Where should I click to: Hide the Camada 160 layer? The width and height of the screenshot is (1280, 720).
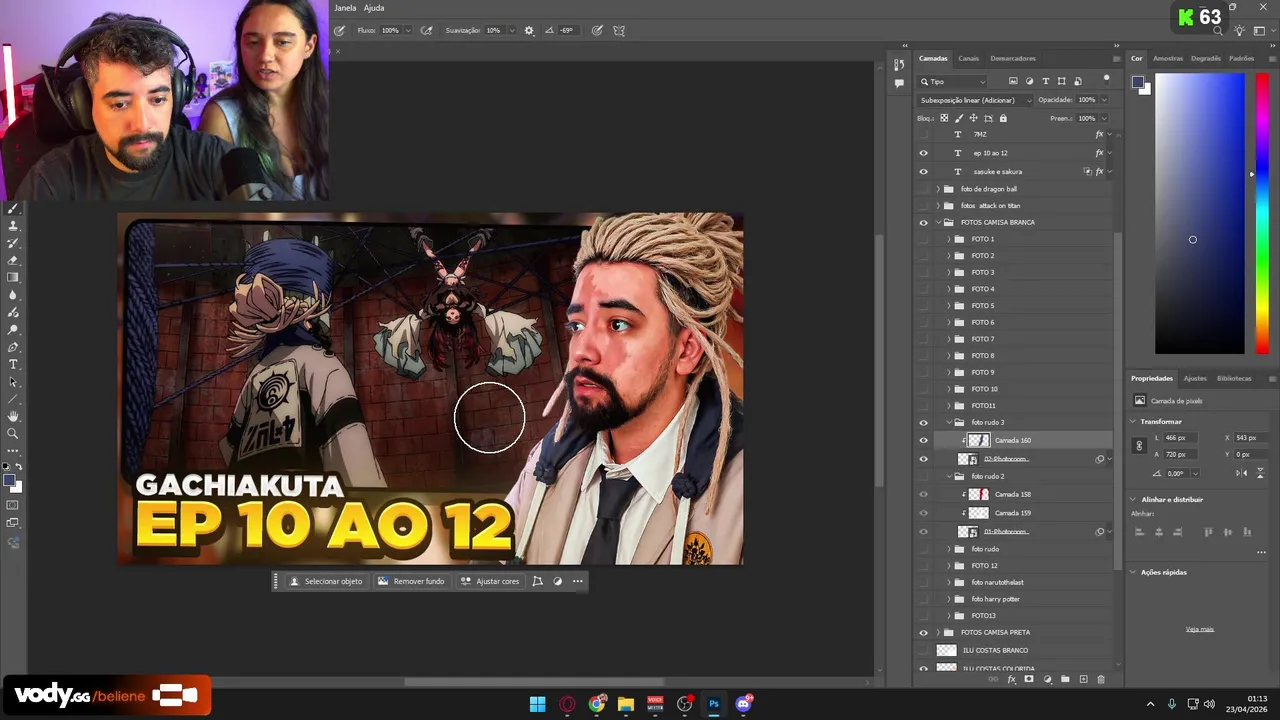tap(923, 440)
